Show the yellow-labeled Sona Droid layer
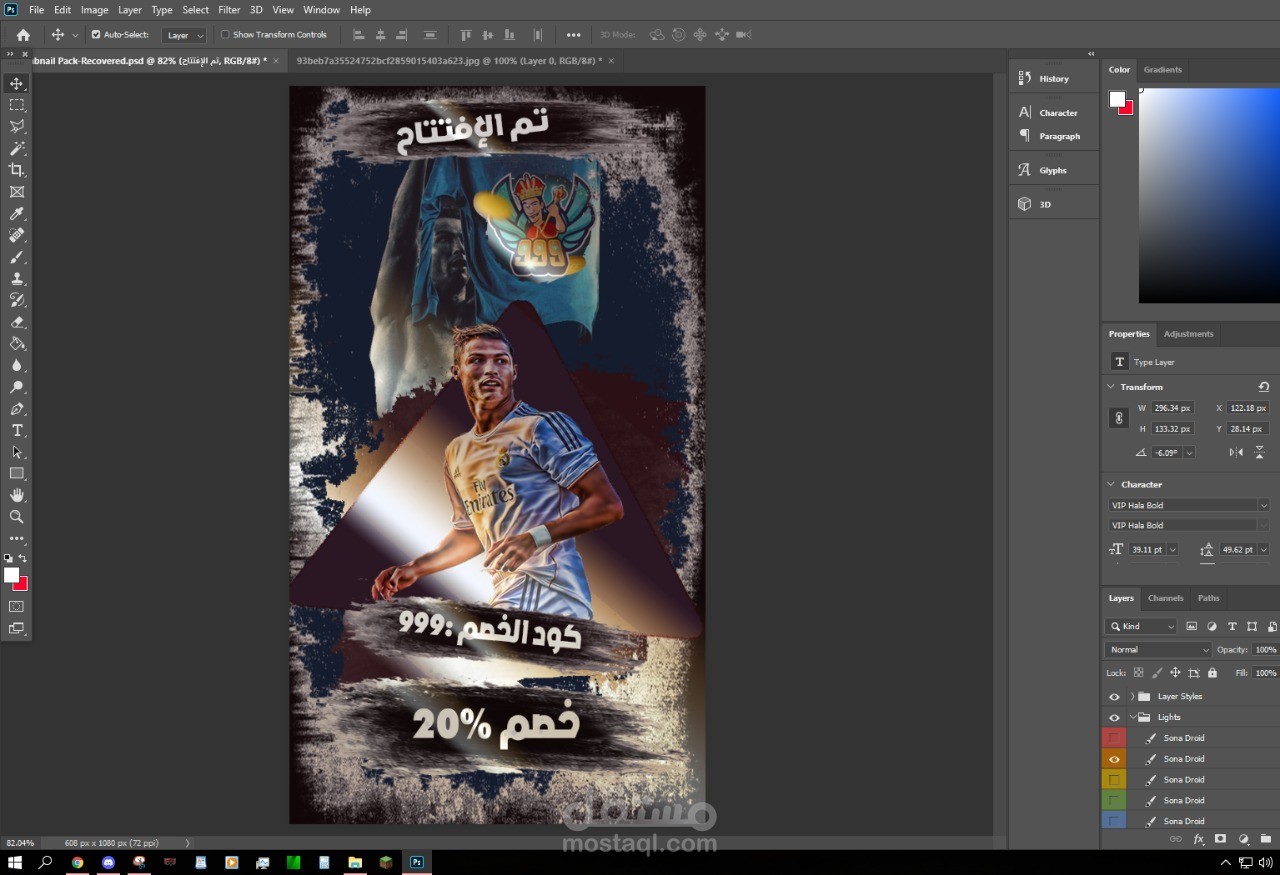Viewport: 1280px width, 875px height. (1114, 779)
